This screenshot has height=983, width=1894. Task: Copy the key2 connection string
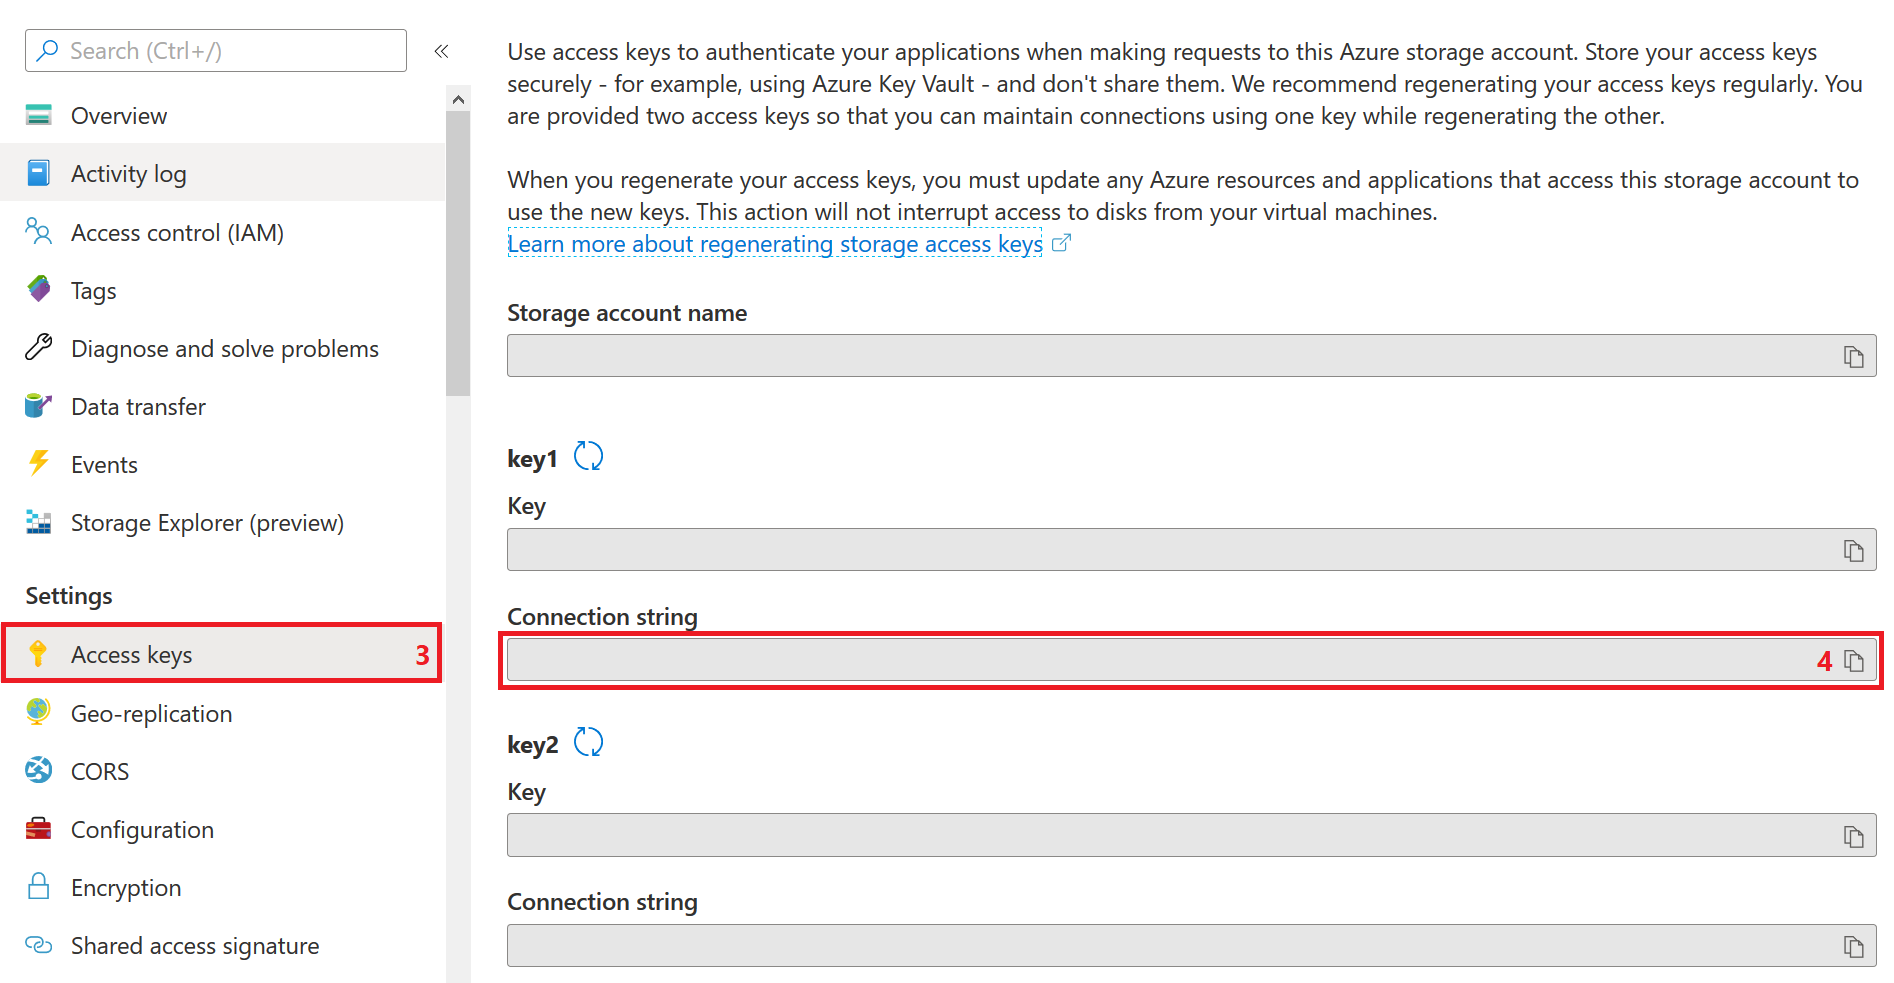[1854, 947]
